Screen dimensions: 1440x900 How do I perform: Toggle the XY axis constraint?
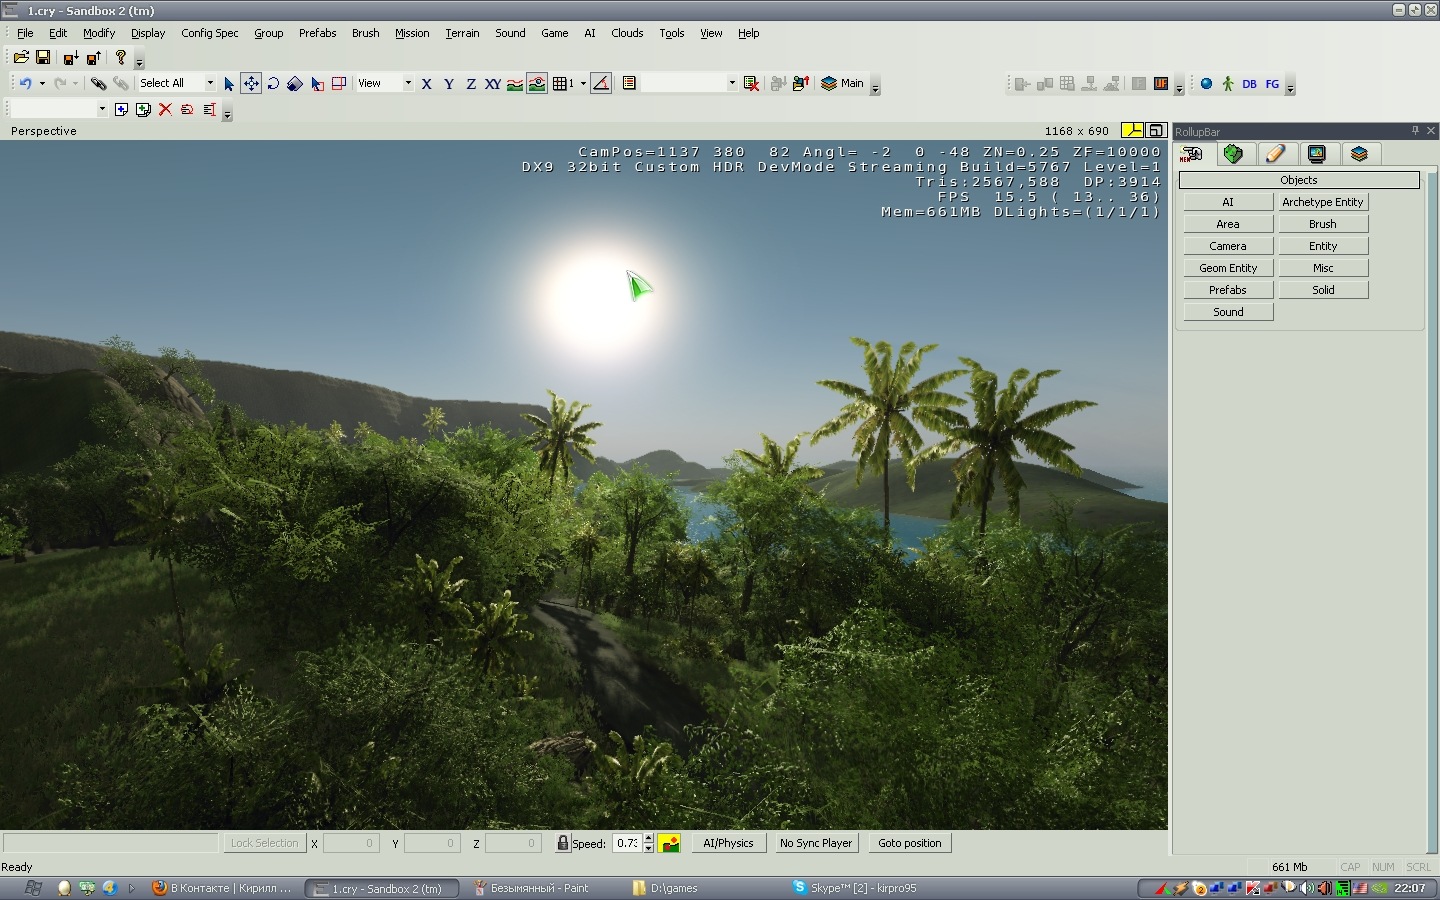492,84
